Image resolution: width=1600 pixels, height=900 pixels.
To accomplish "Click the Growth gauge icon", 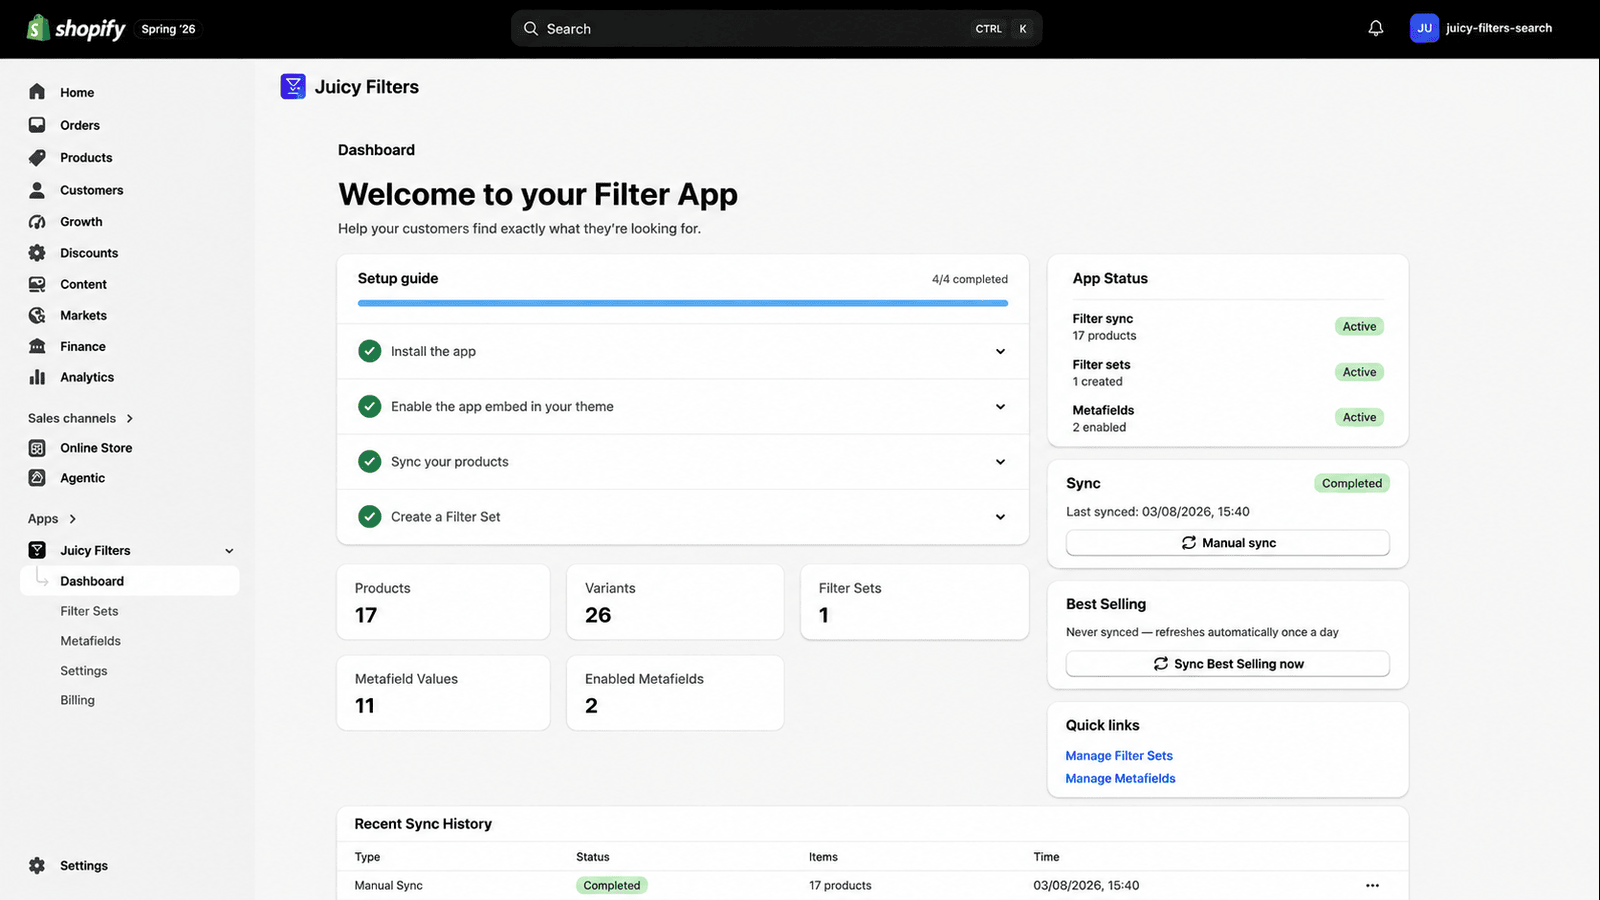I will [x=37, y=222].
